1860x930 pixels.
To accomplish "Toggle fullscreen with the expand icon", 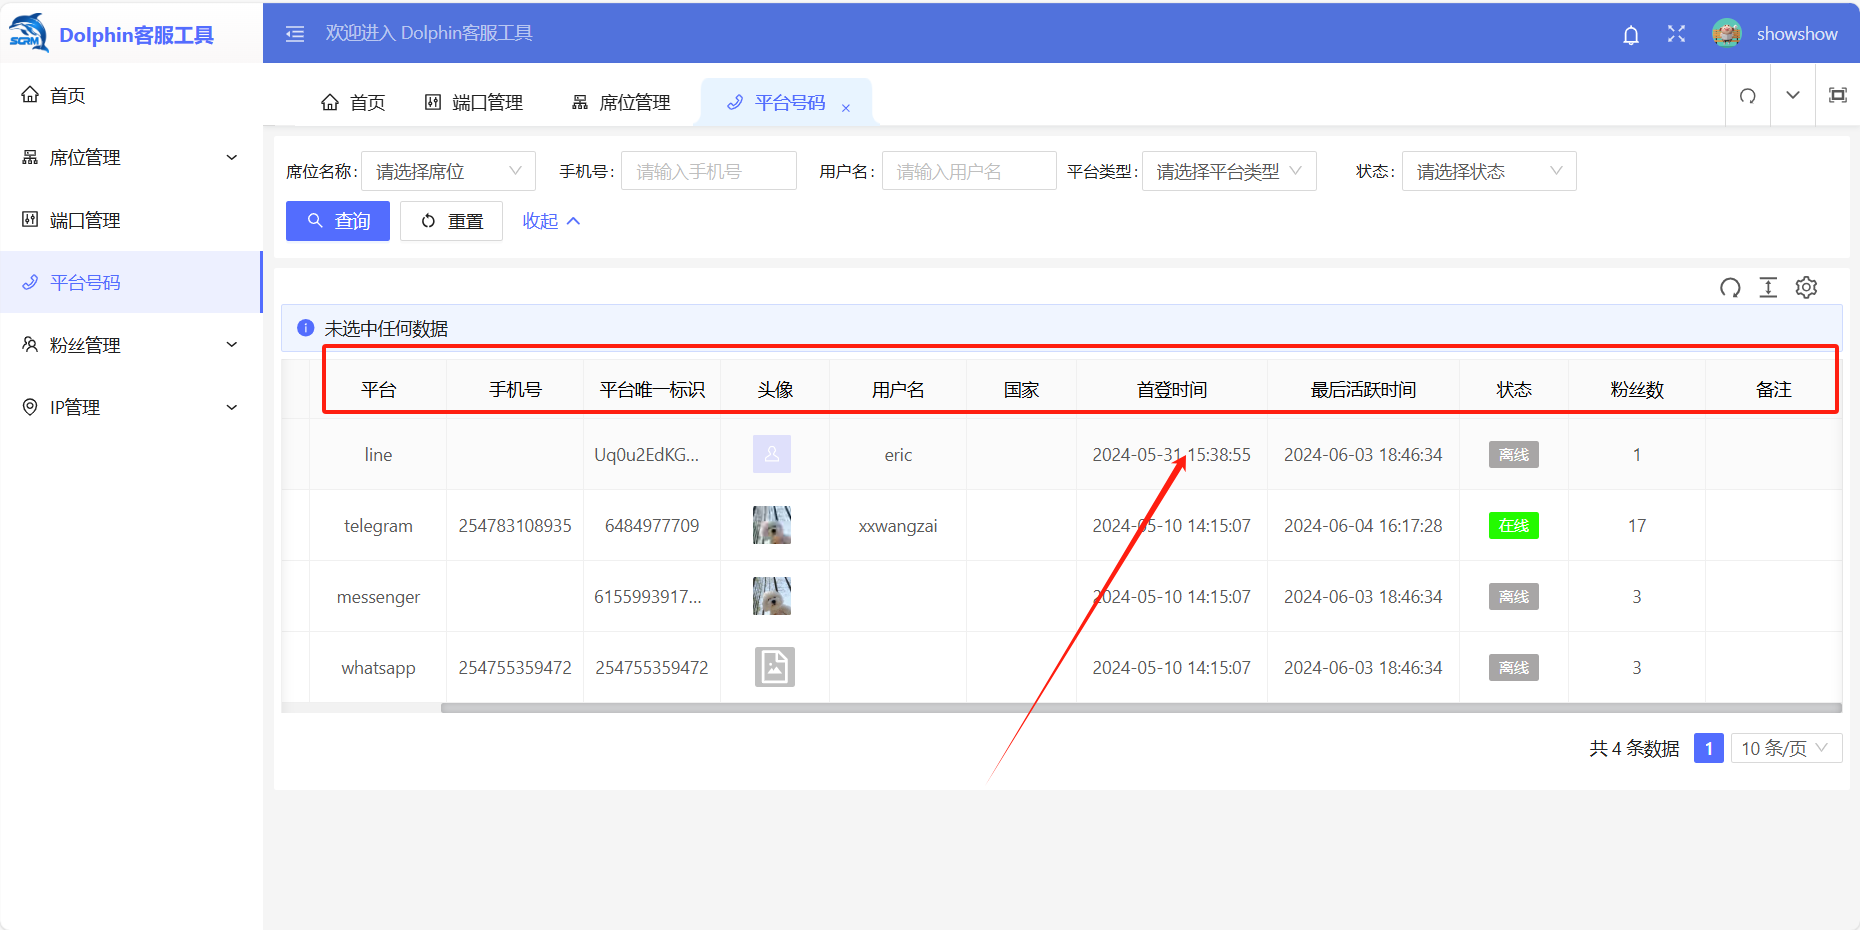I will point(1677,34).
